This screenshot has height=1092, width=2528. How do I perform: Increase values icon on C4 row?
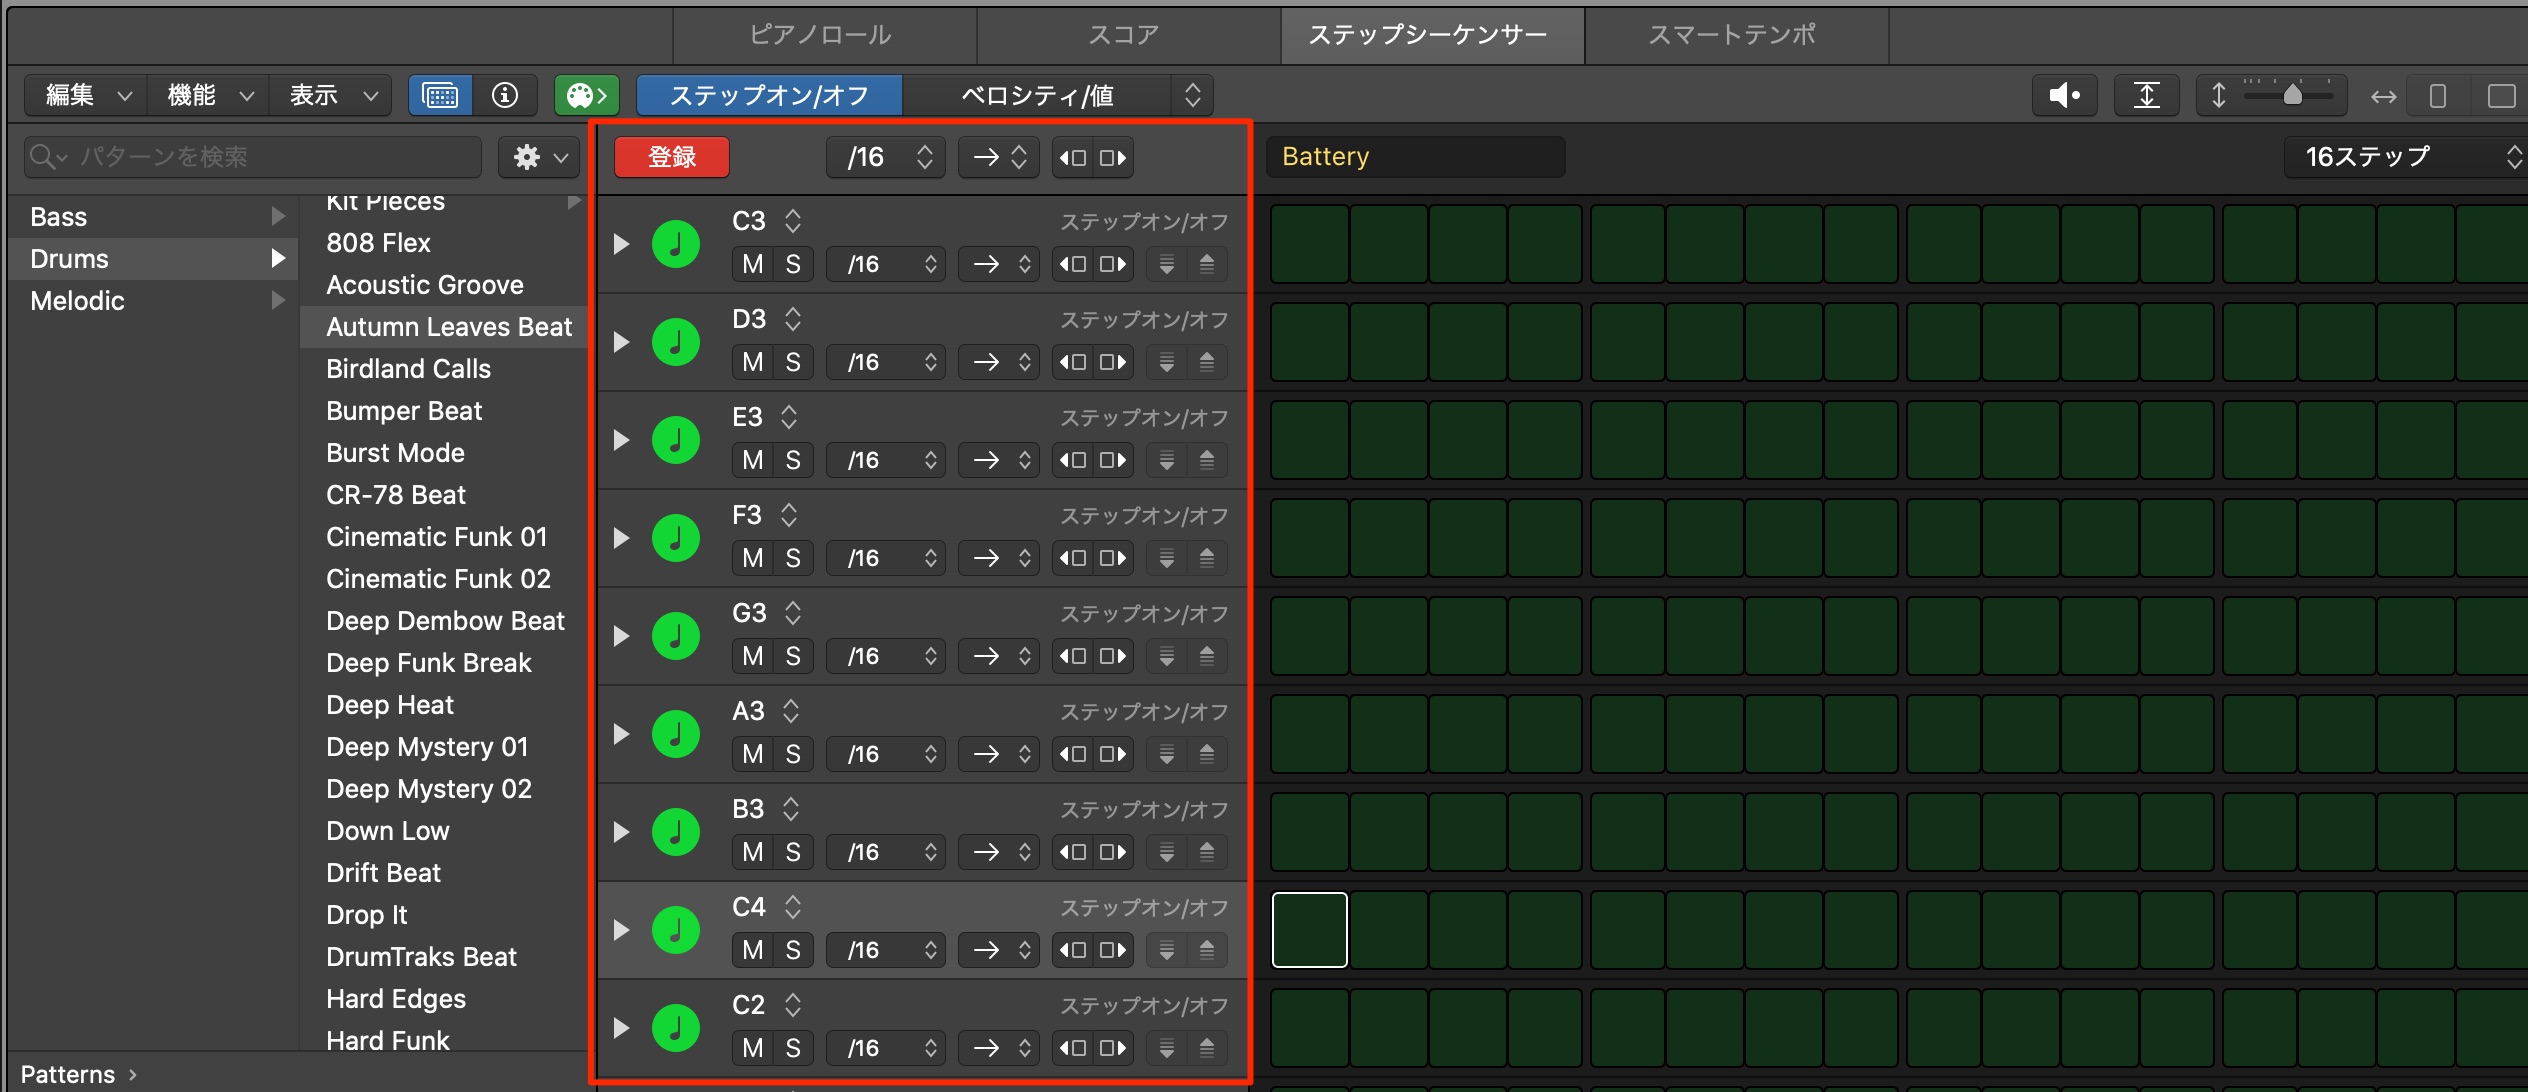pos(1207,950)
